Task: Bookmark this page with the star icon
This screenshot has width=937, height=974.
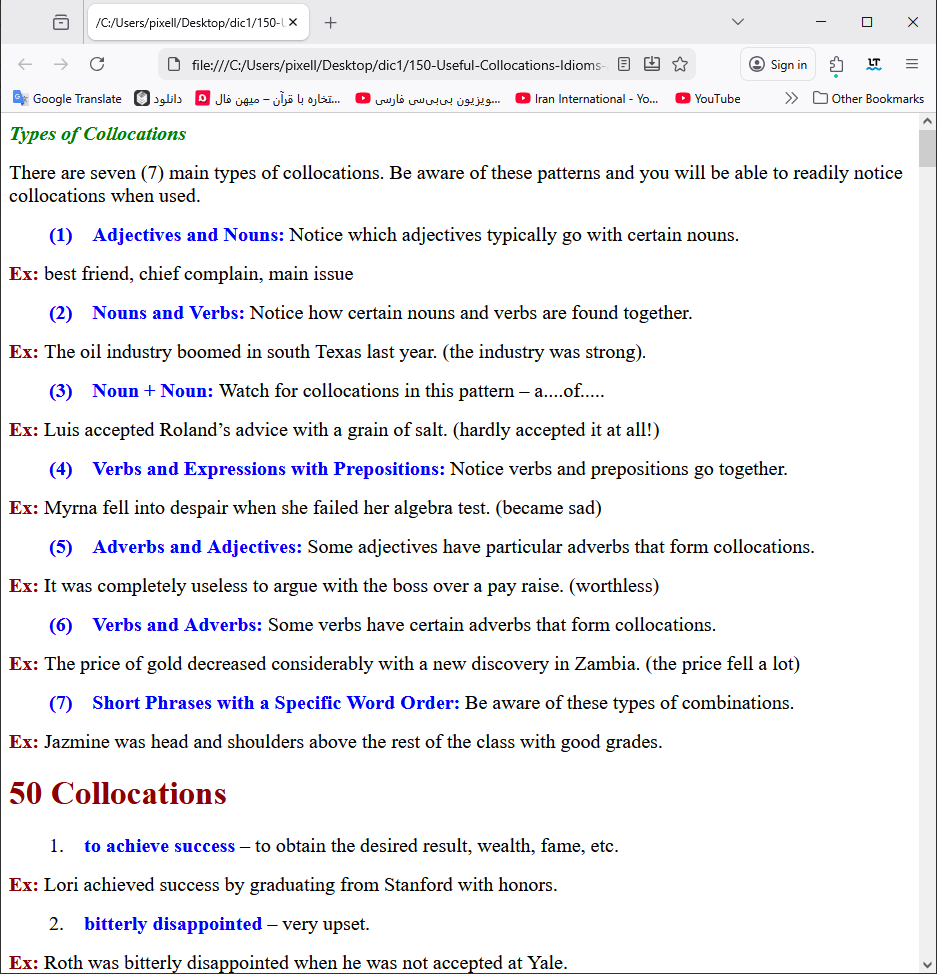Action: [680, 64]
